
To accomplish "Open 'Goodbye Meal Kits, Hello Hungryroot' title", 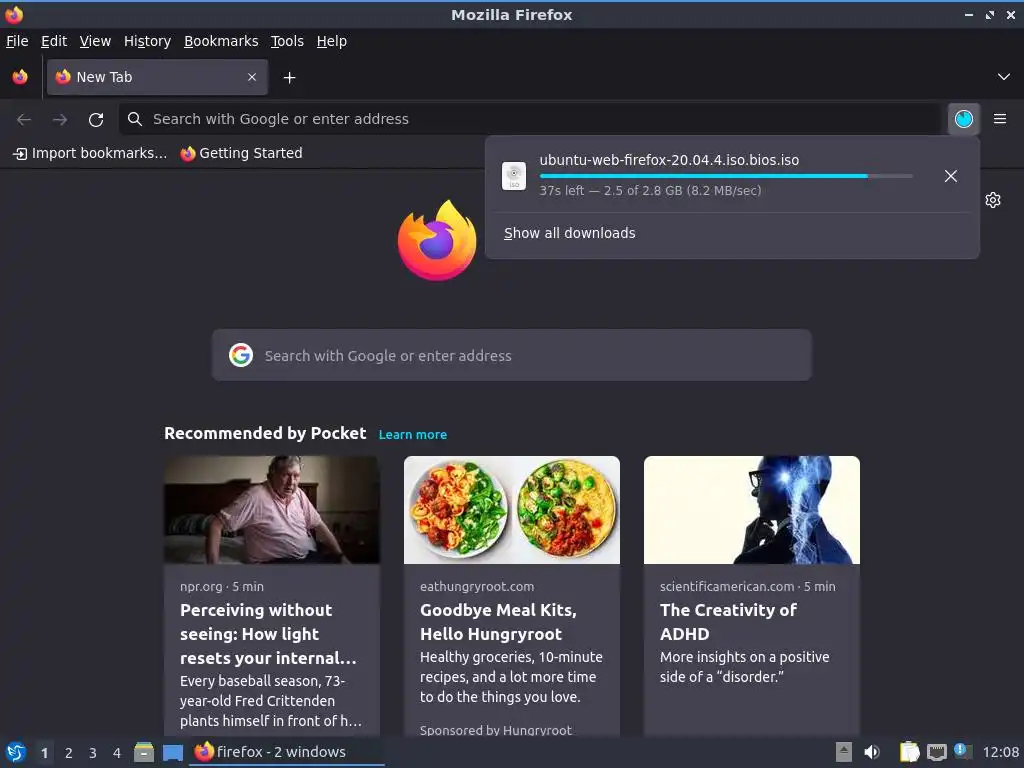I will pos(498,622).
